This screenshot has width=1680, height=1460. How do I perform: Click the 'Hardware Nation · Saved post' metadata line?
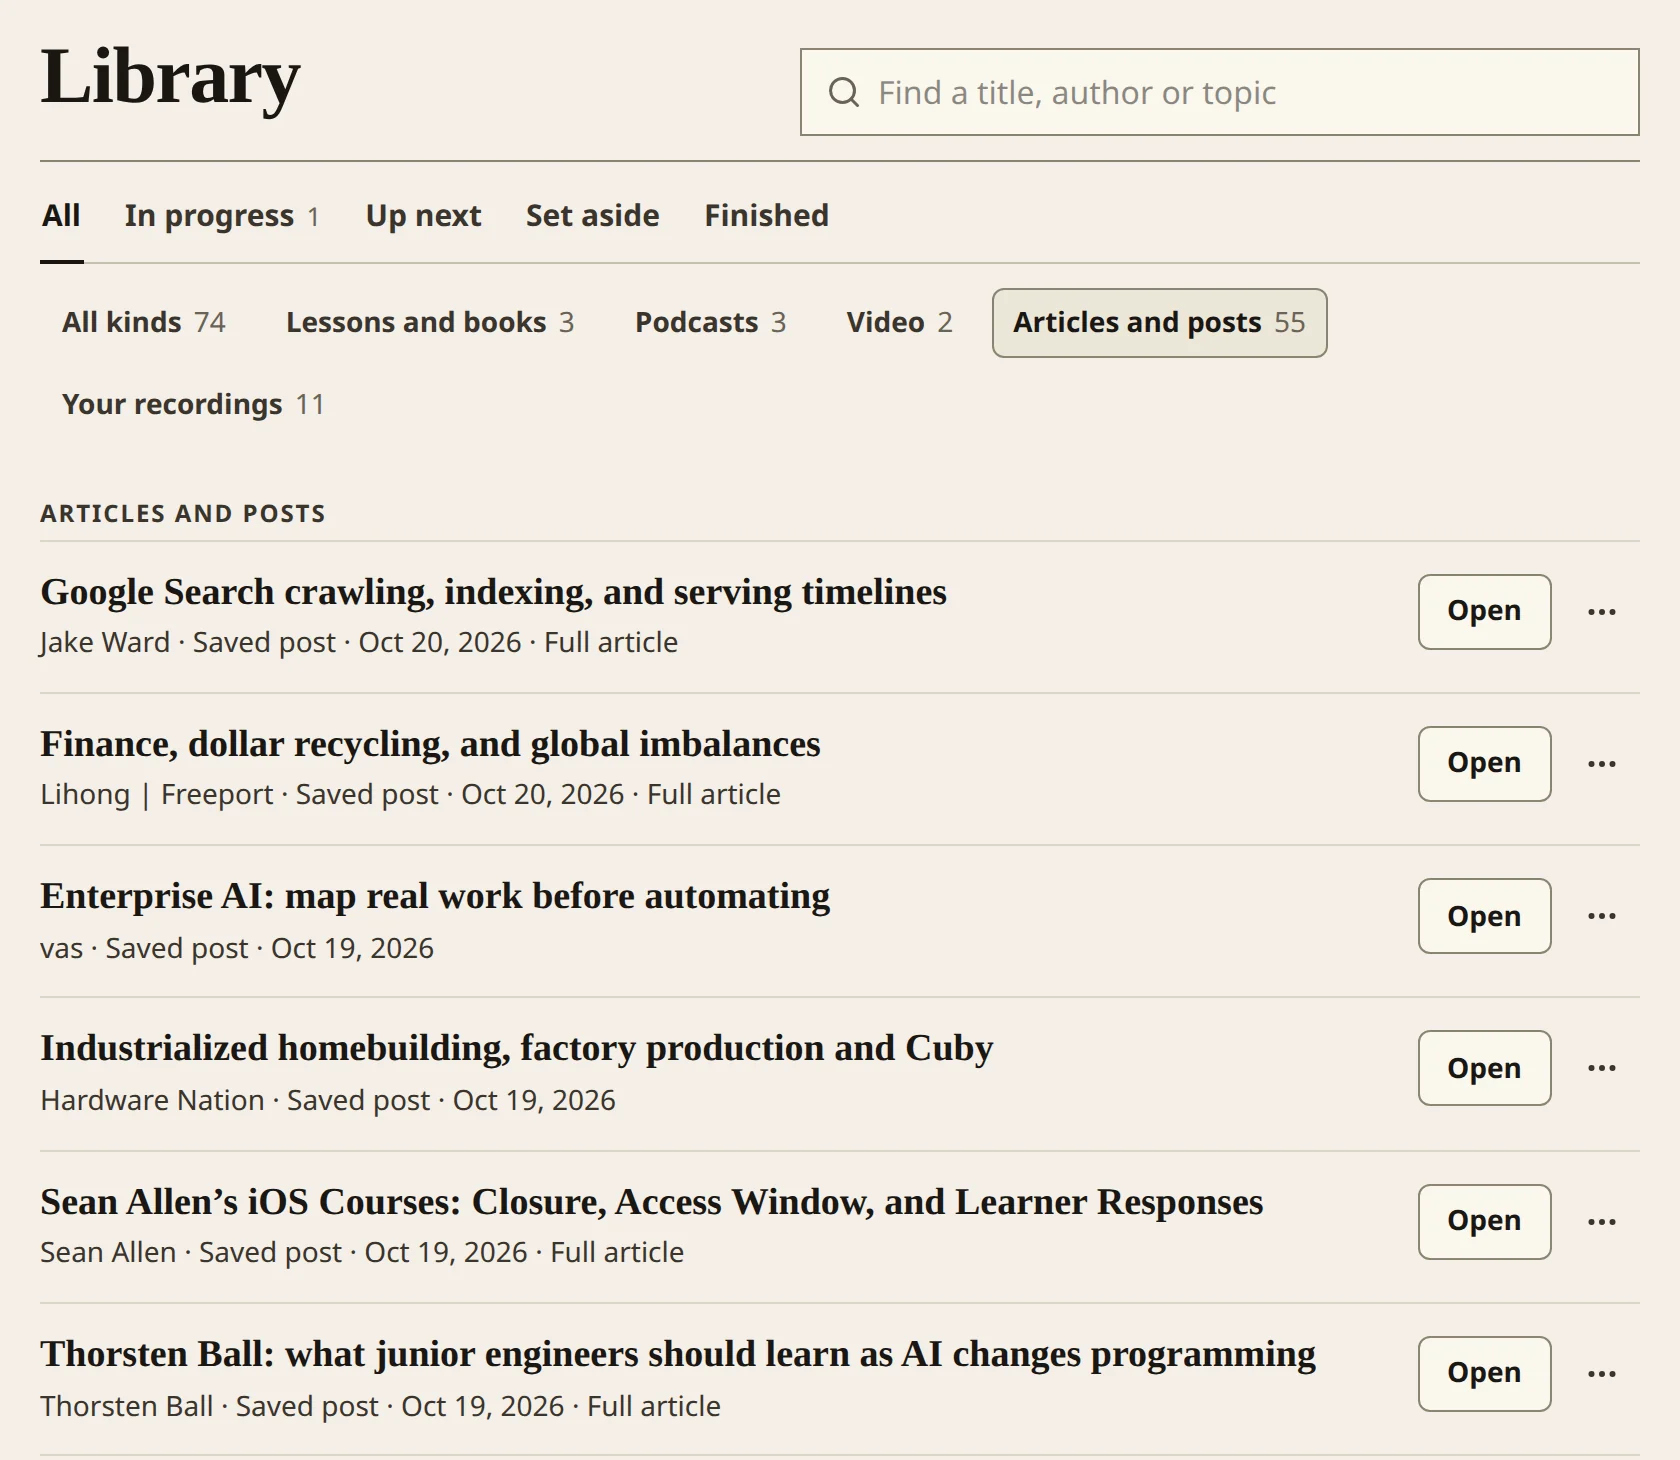(328, 1101)
